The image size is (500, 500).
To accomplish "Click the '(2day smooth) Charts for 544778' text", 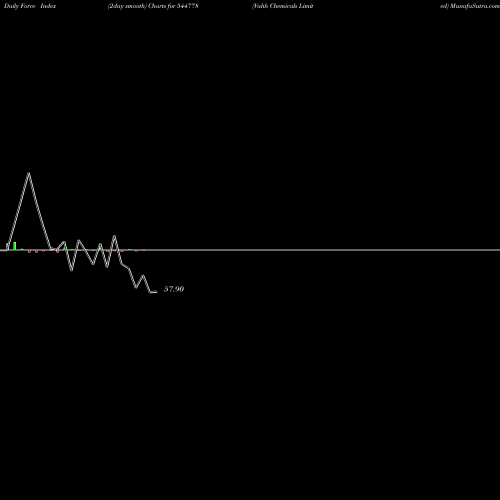I will click(x=153, y=6).
